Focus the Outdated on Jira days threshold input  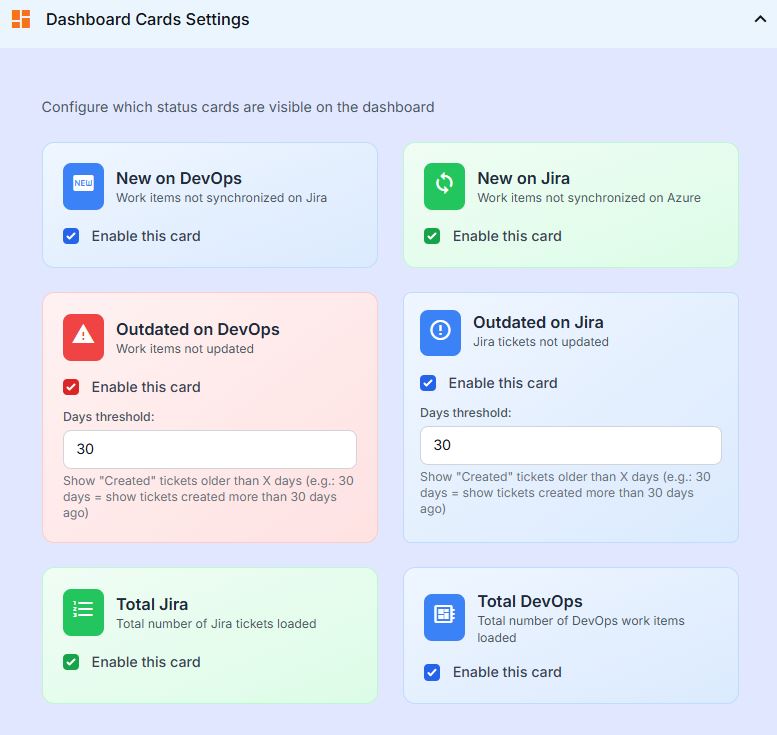[x=570, y=445]
